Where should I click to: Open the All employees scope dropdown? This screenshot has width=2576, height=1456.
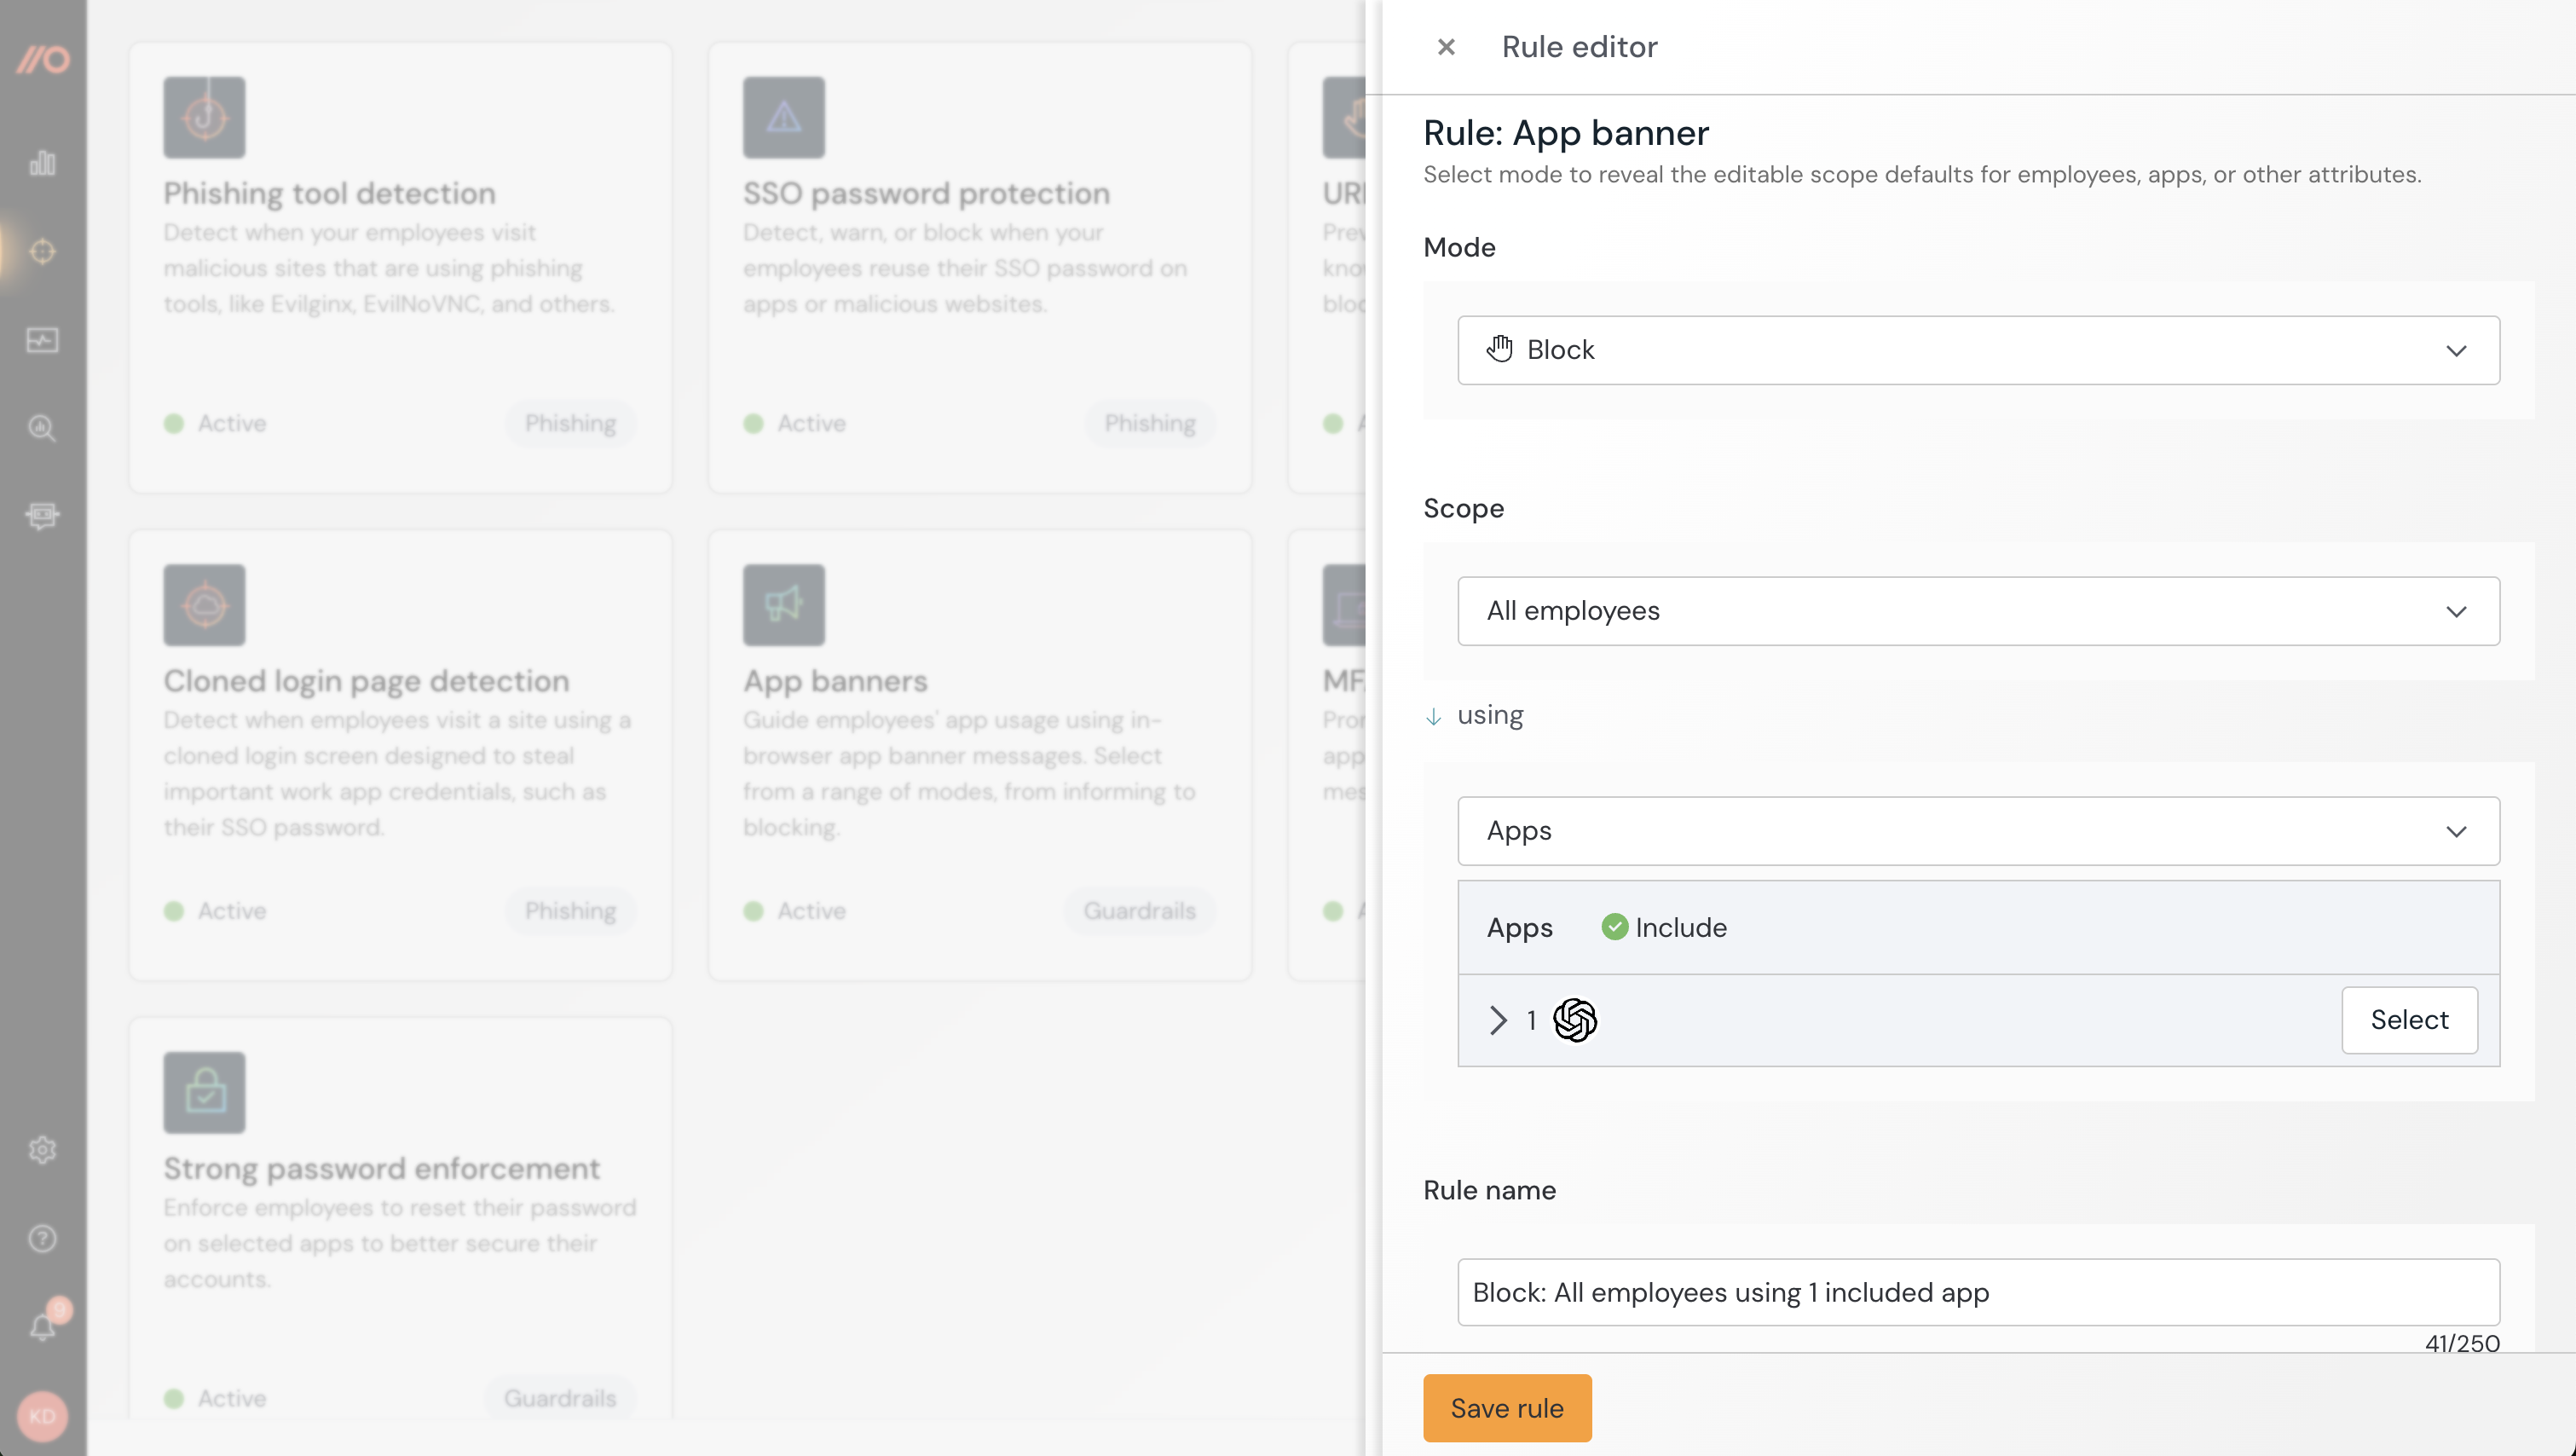click(1978, 611)
